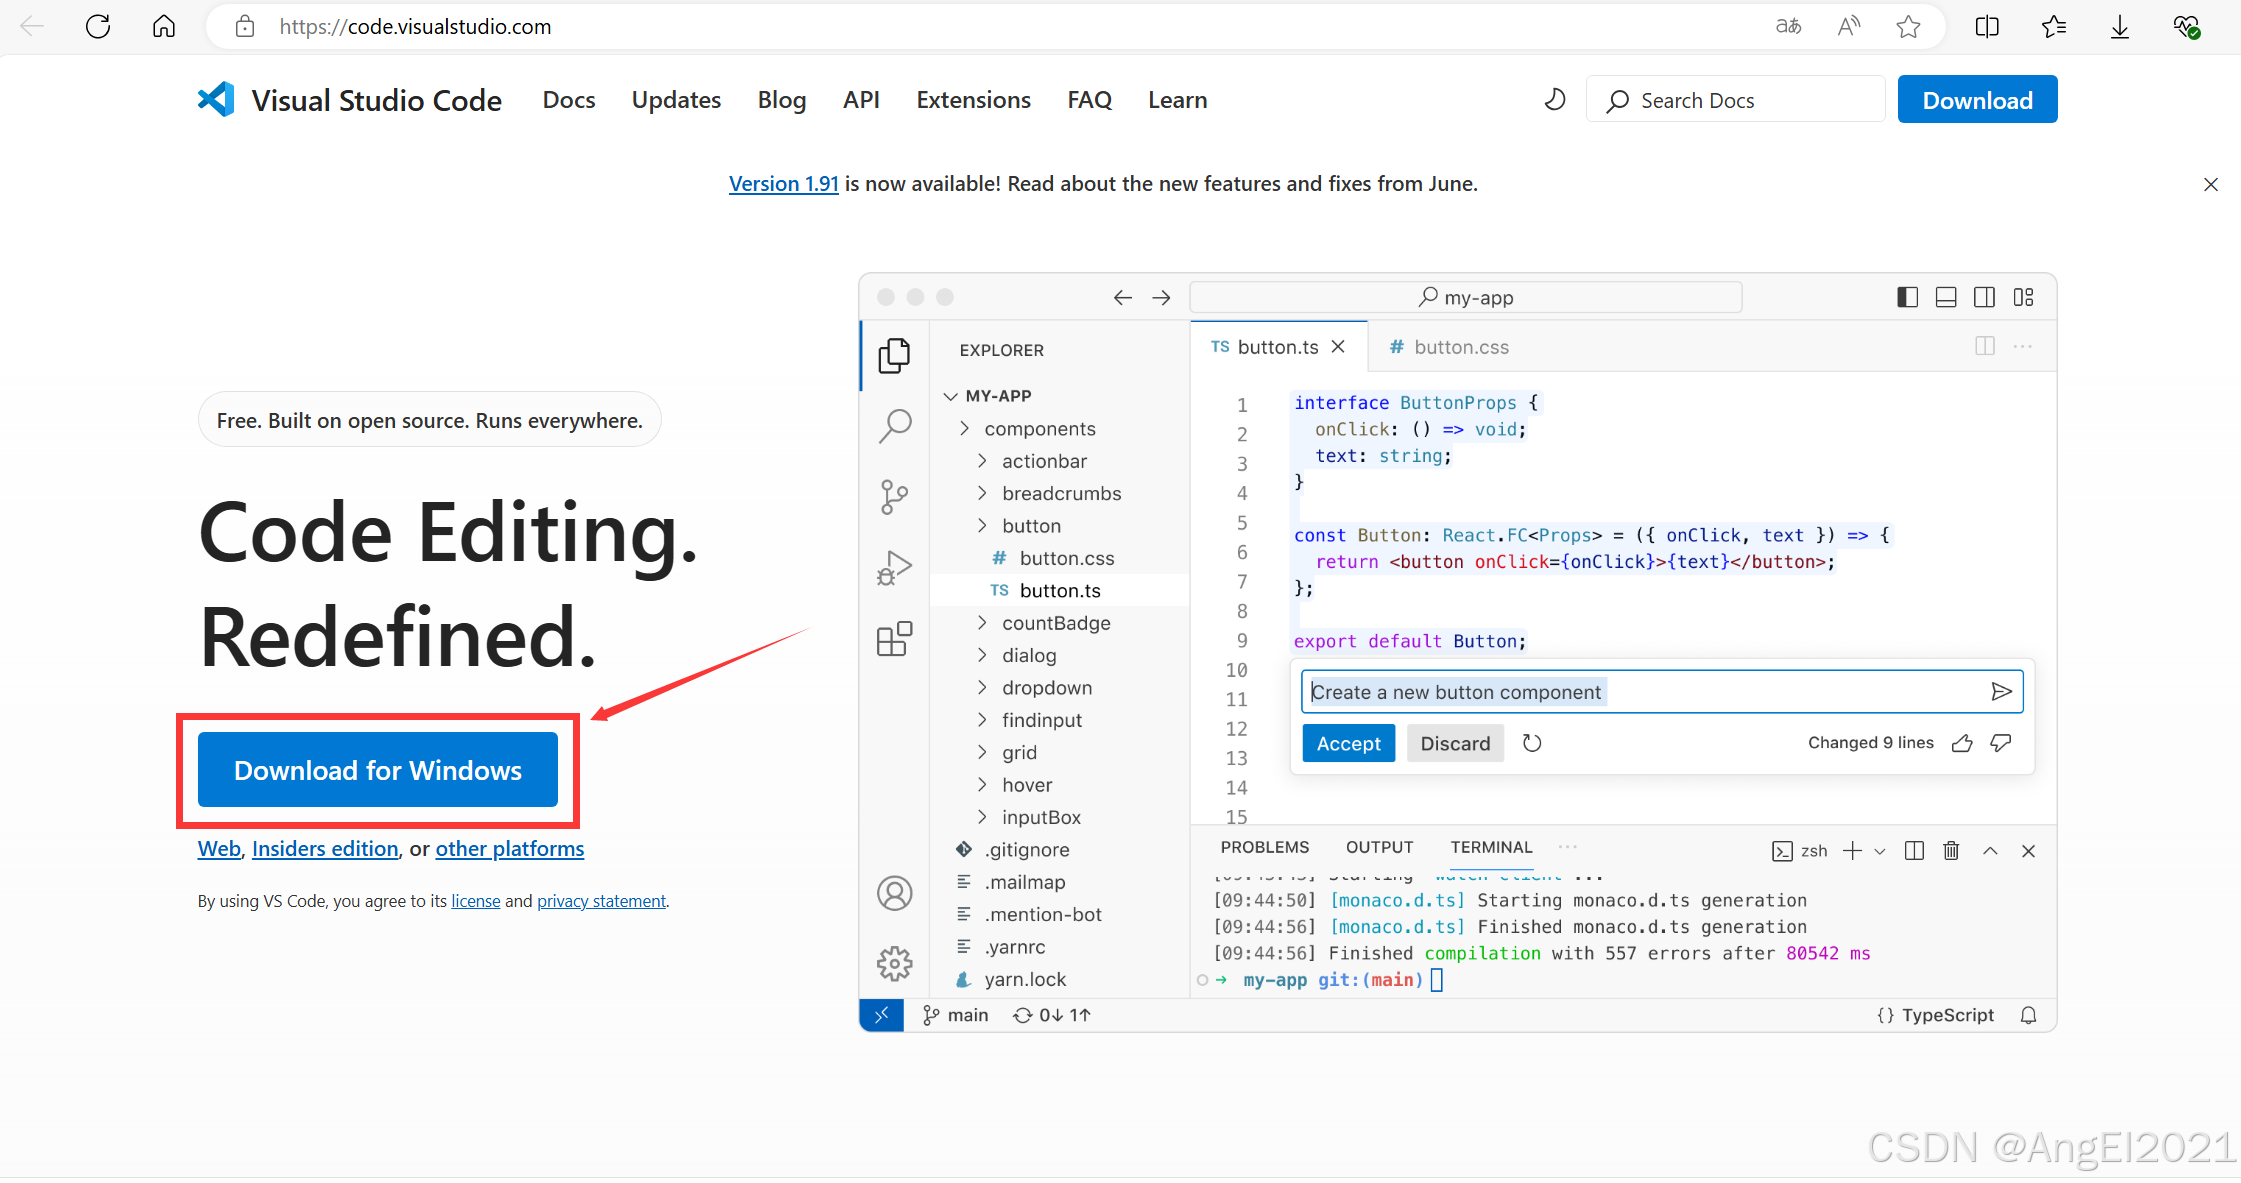Viewport: 2241px width, 1183px height.
Task: Toggle the dark theme moon icon
Action: (x=1554, y=99)
